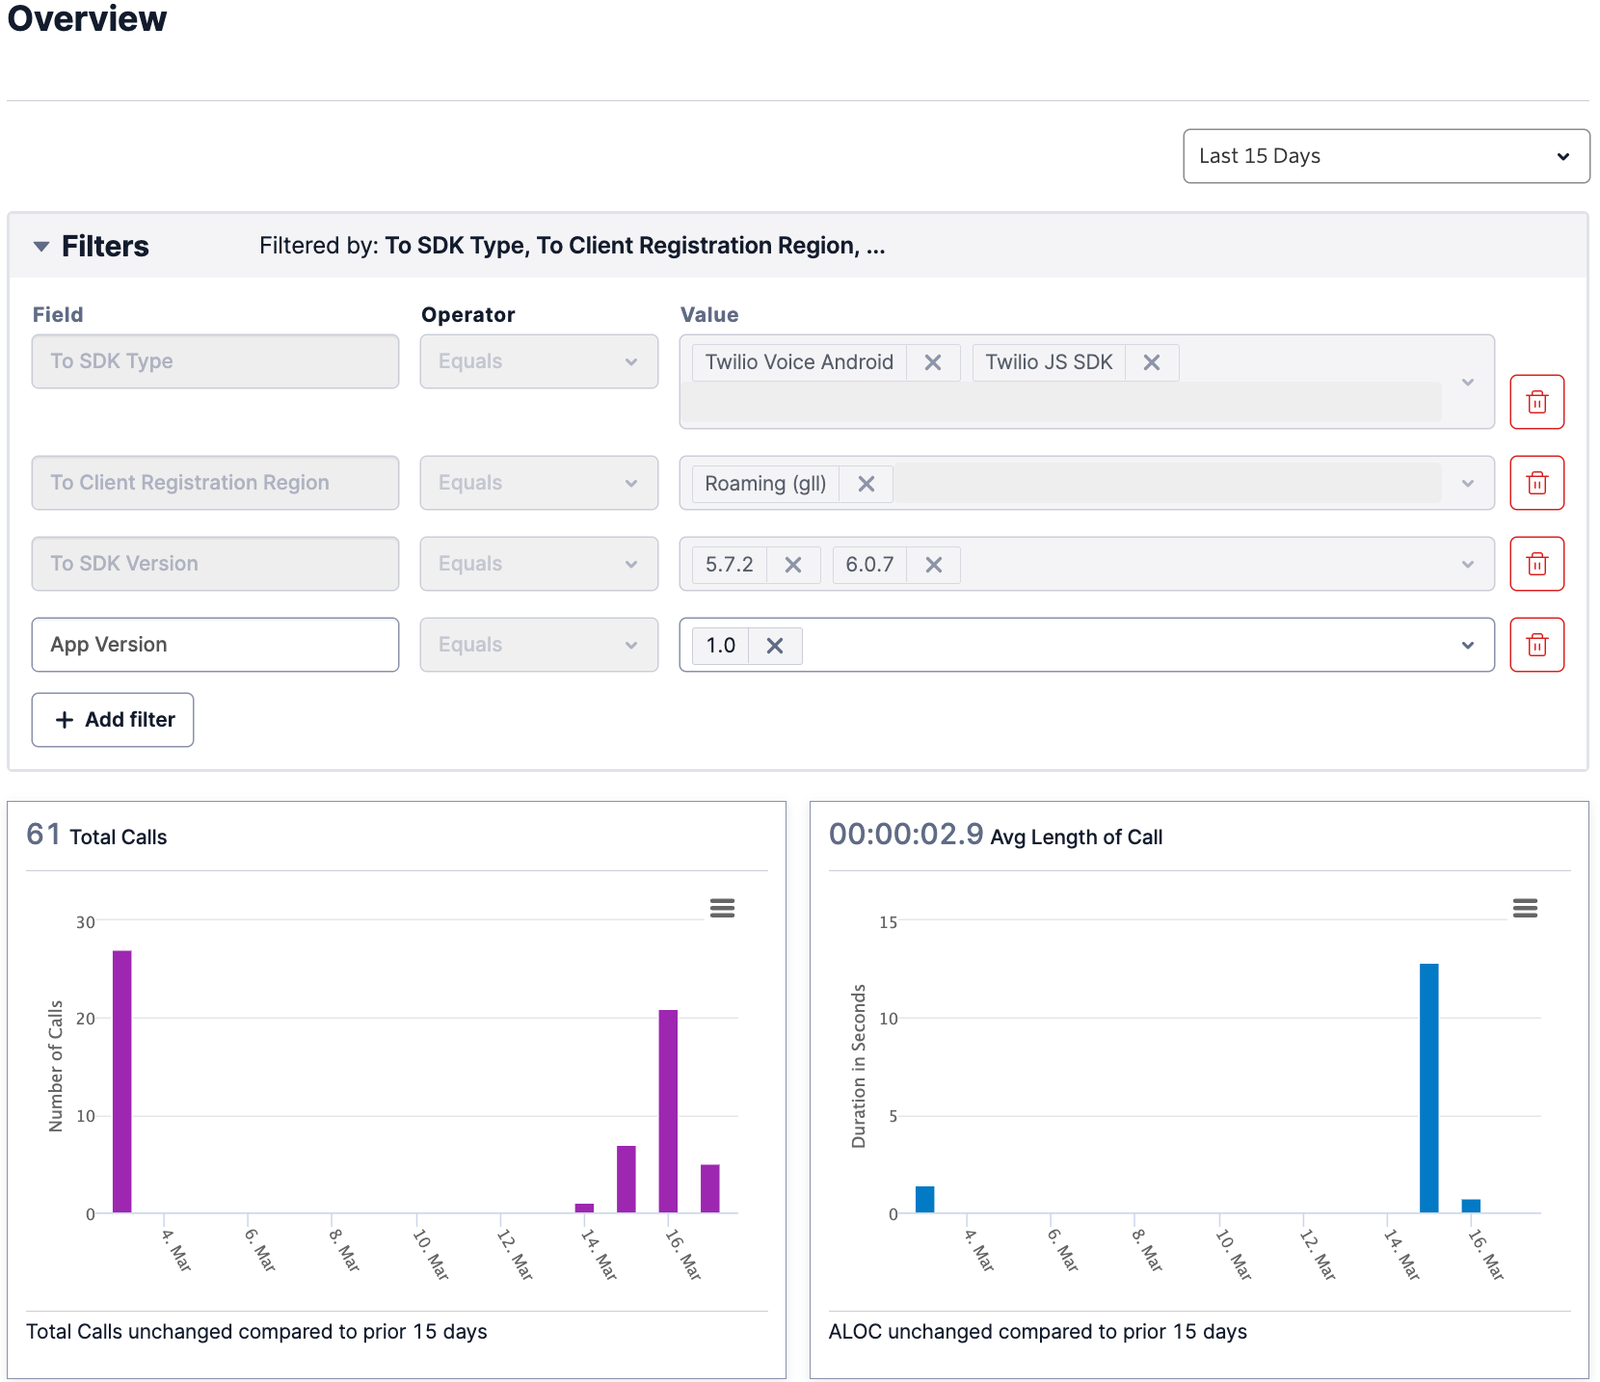The height and width of the screenshot is (1382, 1600).
Task: Remove SDK version 5.7.2 tag
Action: coord(793,565)
